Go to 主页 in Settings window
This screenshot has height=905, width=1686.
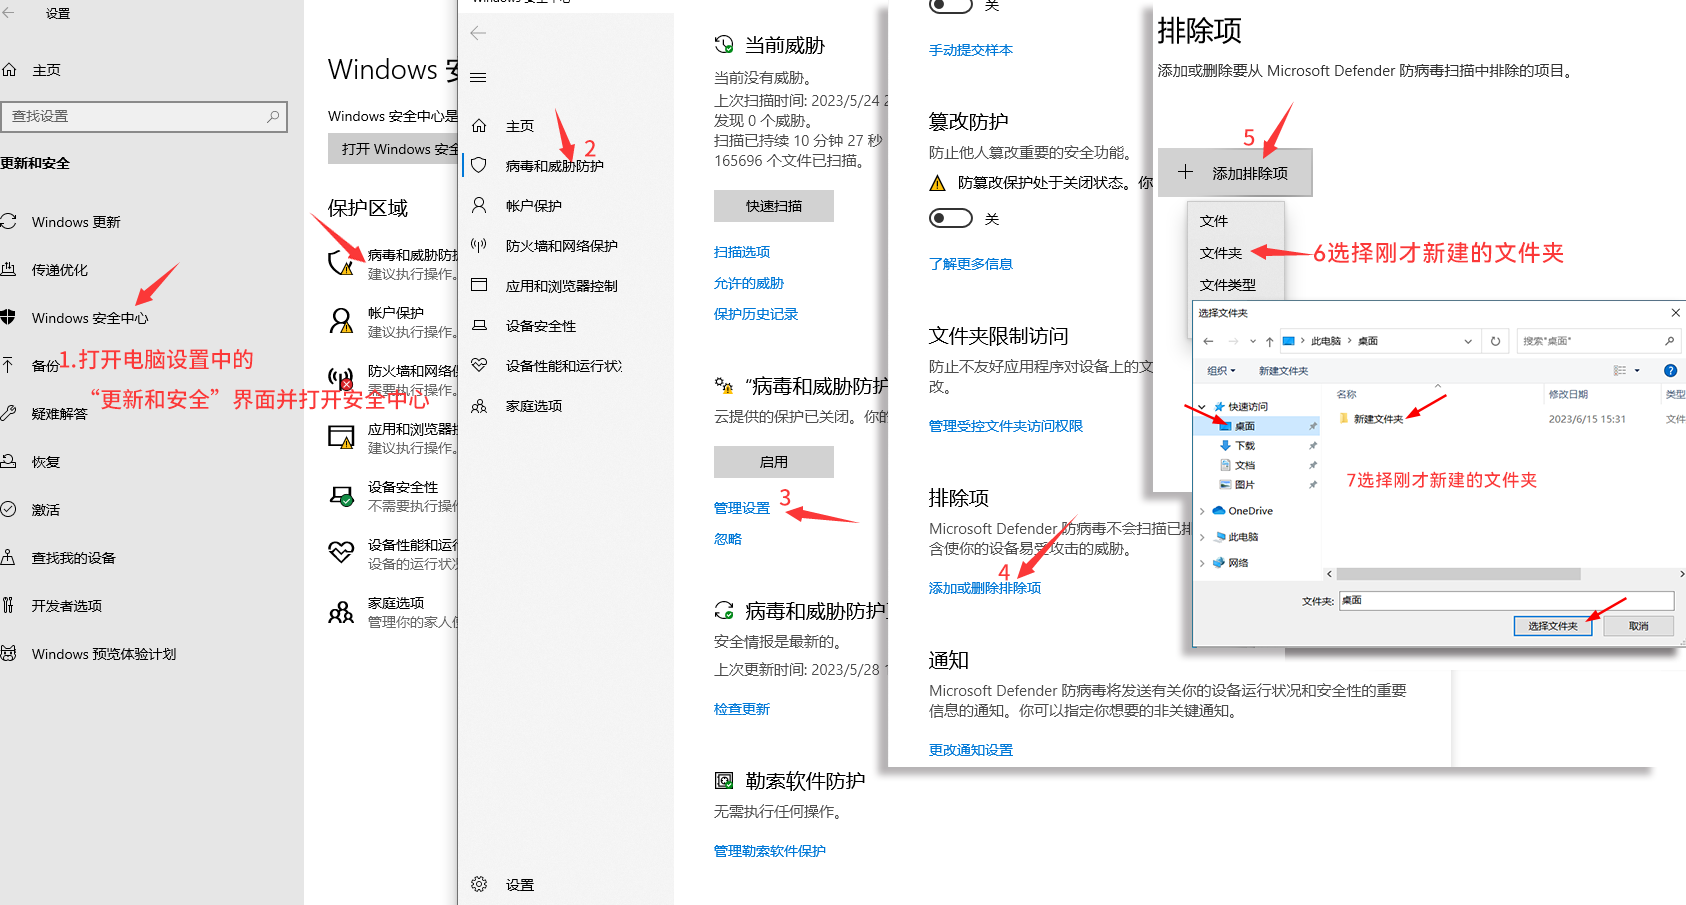tap(46, 70)
